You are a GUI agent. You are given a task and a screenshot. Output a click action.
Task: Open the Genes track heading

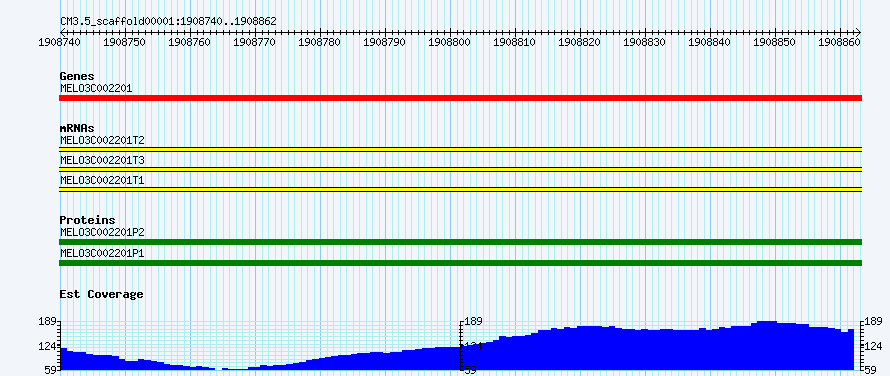pos(77,76)
